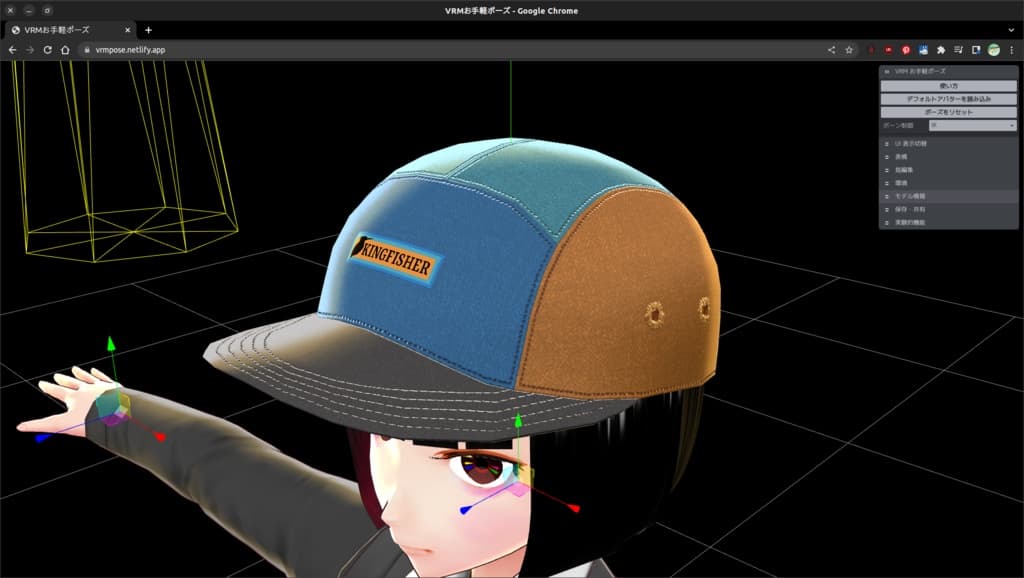Viewport: 1024px width, 578px height.
Task: Expand the 表情 folder
Action: click(948, 157)
